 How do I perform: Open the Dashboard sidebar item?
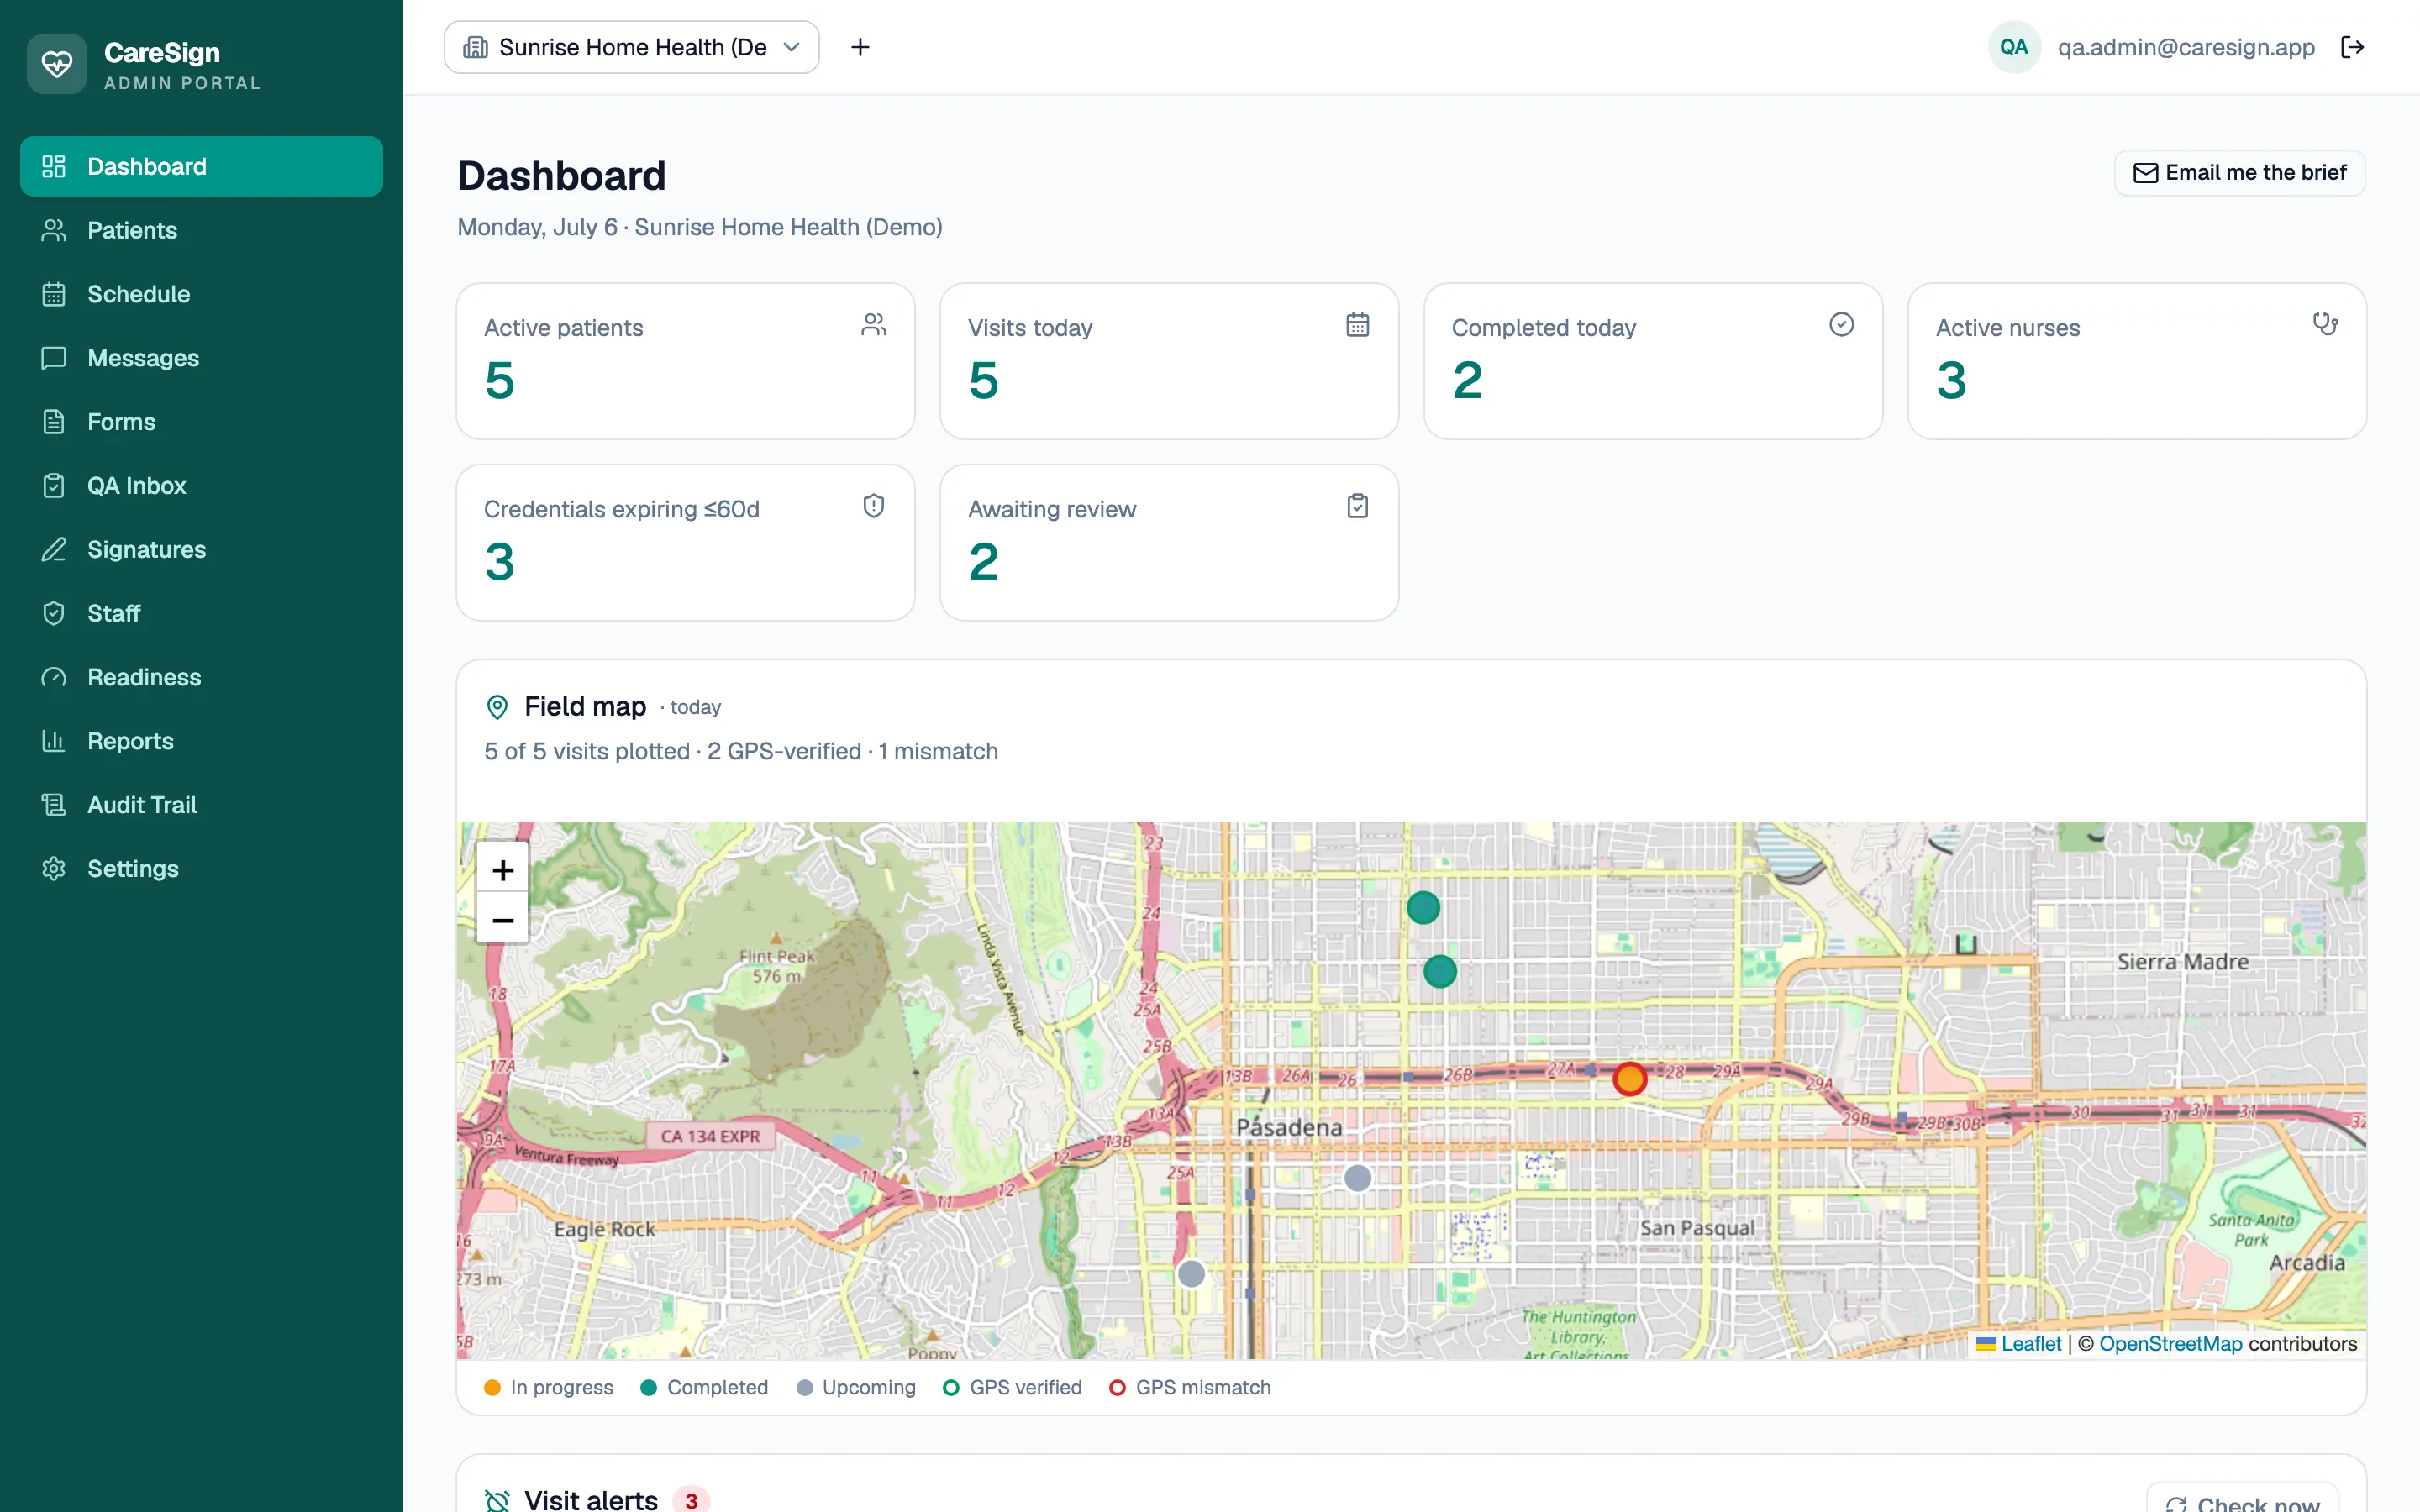(x=201, y=166)
